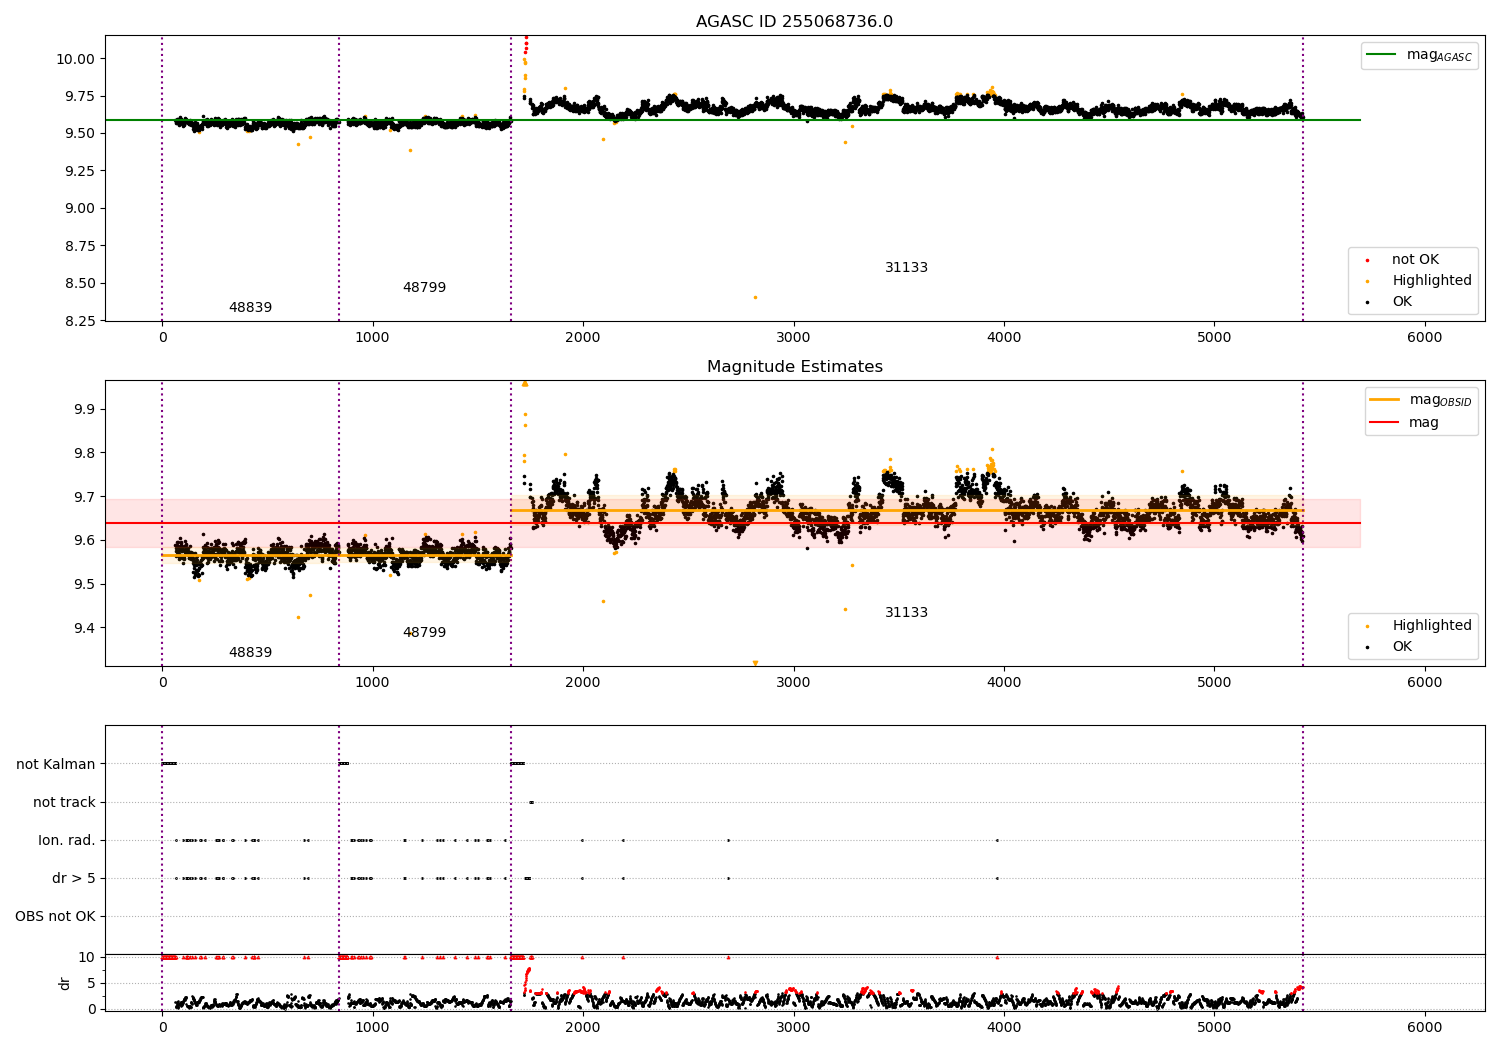This screenshot has height=1050, width=1500.
Task: Click the green line sample in mag AGASC legend
Action: click(x=1382, y=55)
